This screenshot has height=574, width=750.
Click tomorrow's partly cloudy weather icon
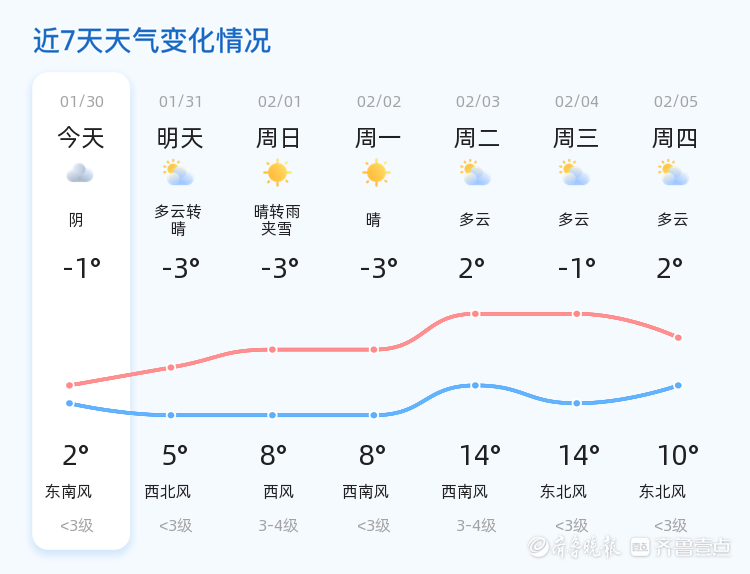click(x=178, y=174)
